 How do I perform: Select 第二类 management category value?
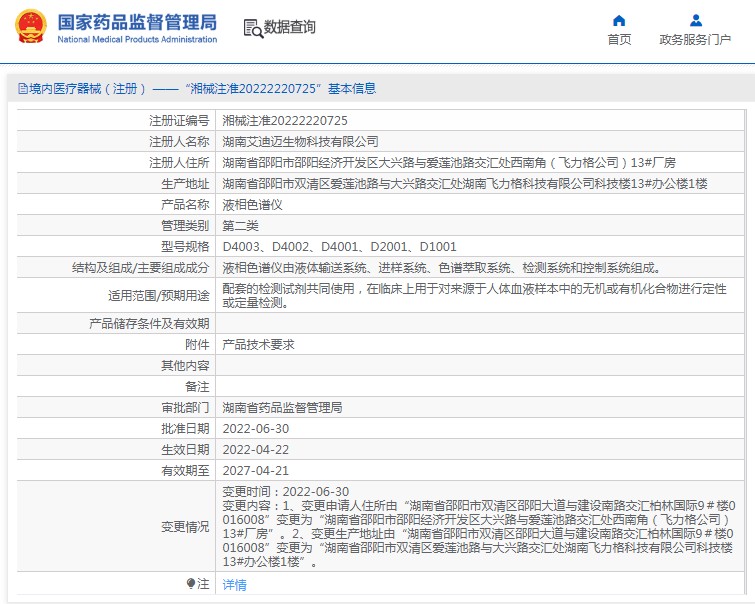[x=240, y=226]
